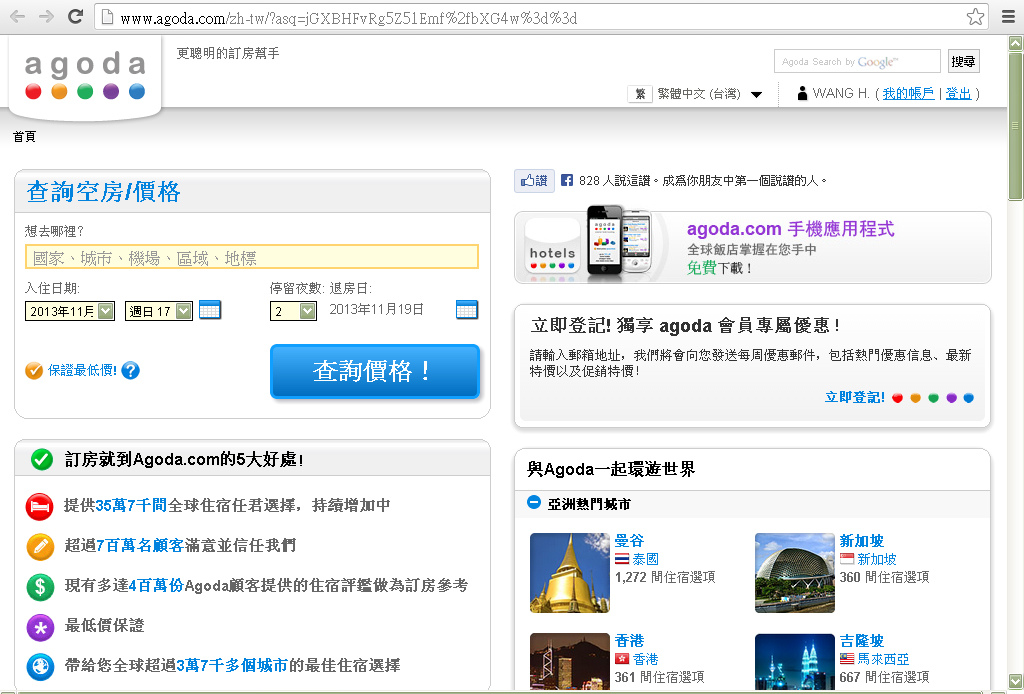Click the 4百萬份 highlighted link
Image resolution: width=1024 pixels, height=694 pixels.
click(x=156, y=586)
